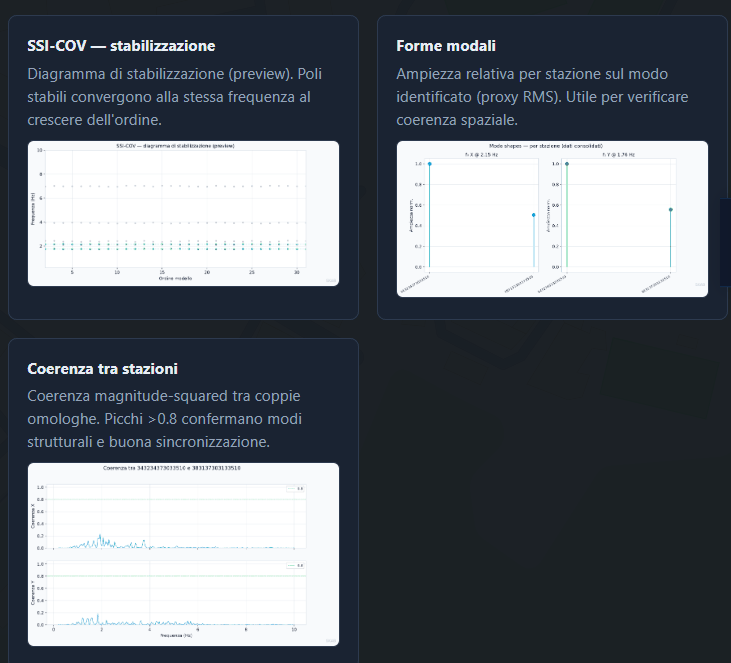Click the 'SSI-COV — stabilizzazione' card heading

[121, 46]
